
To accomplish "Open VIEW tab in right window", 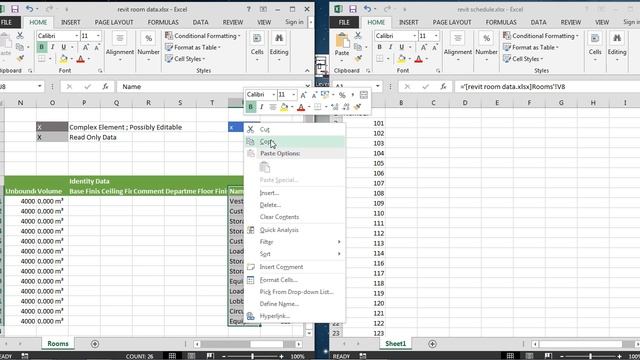I will point(602,22).
